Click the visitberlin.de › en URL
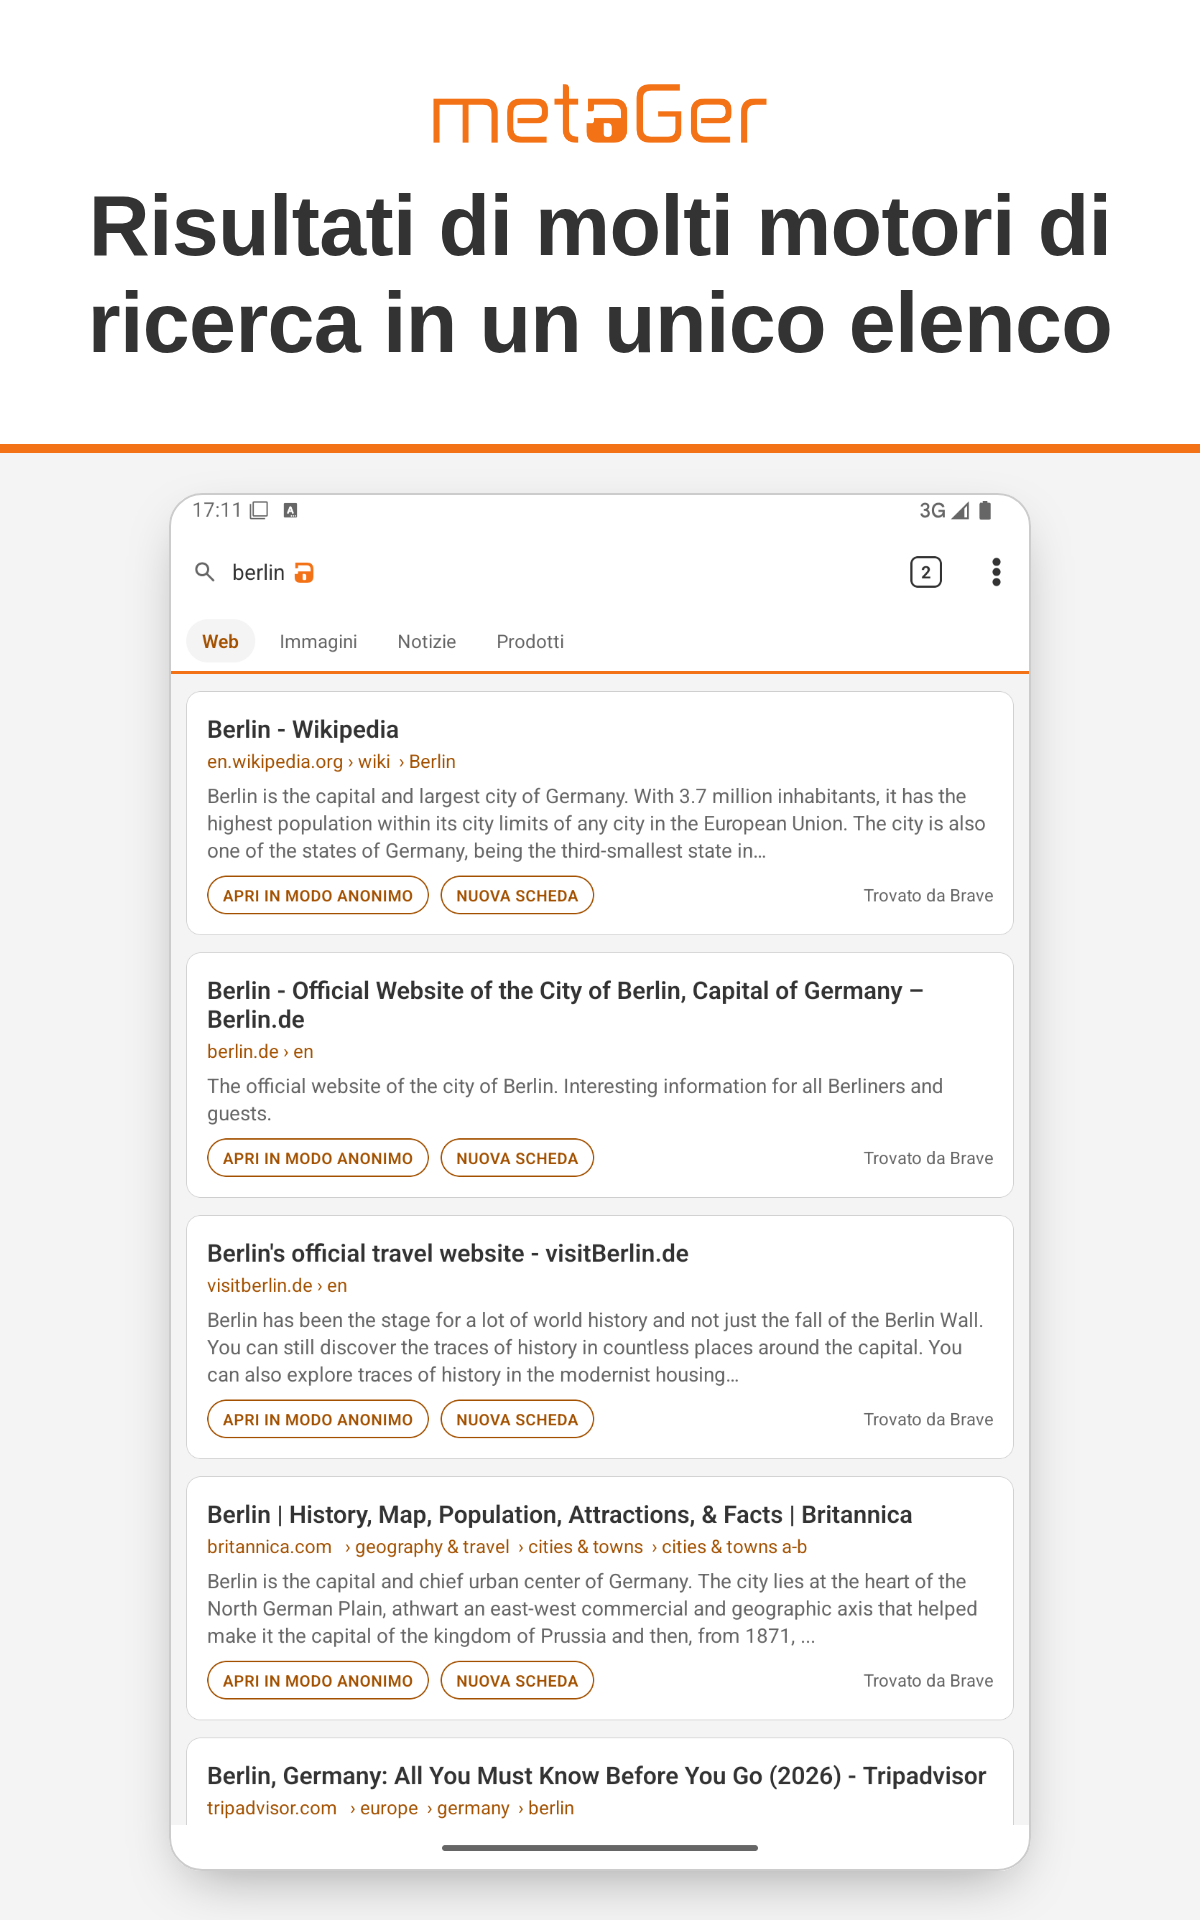1200x1920 pixels. 277,1285
